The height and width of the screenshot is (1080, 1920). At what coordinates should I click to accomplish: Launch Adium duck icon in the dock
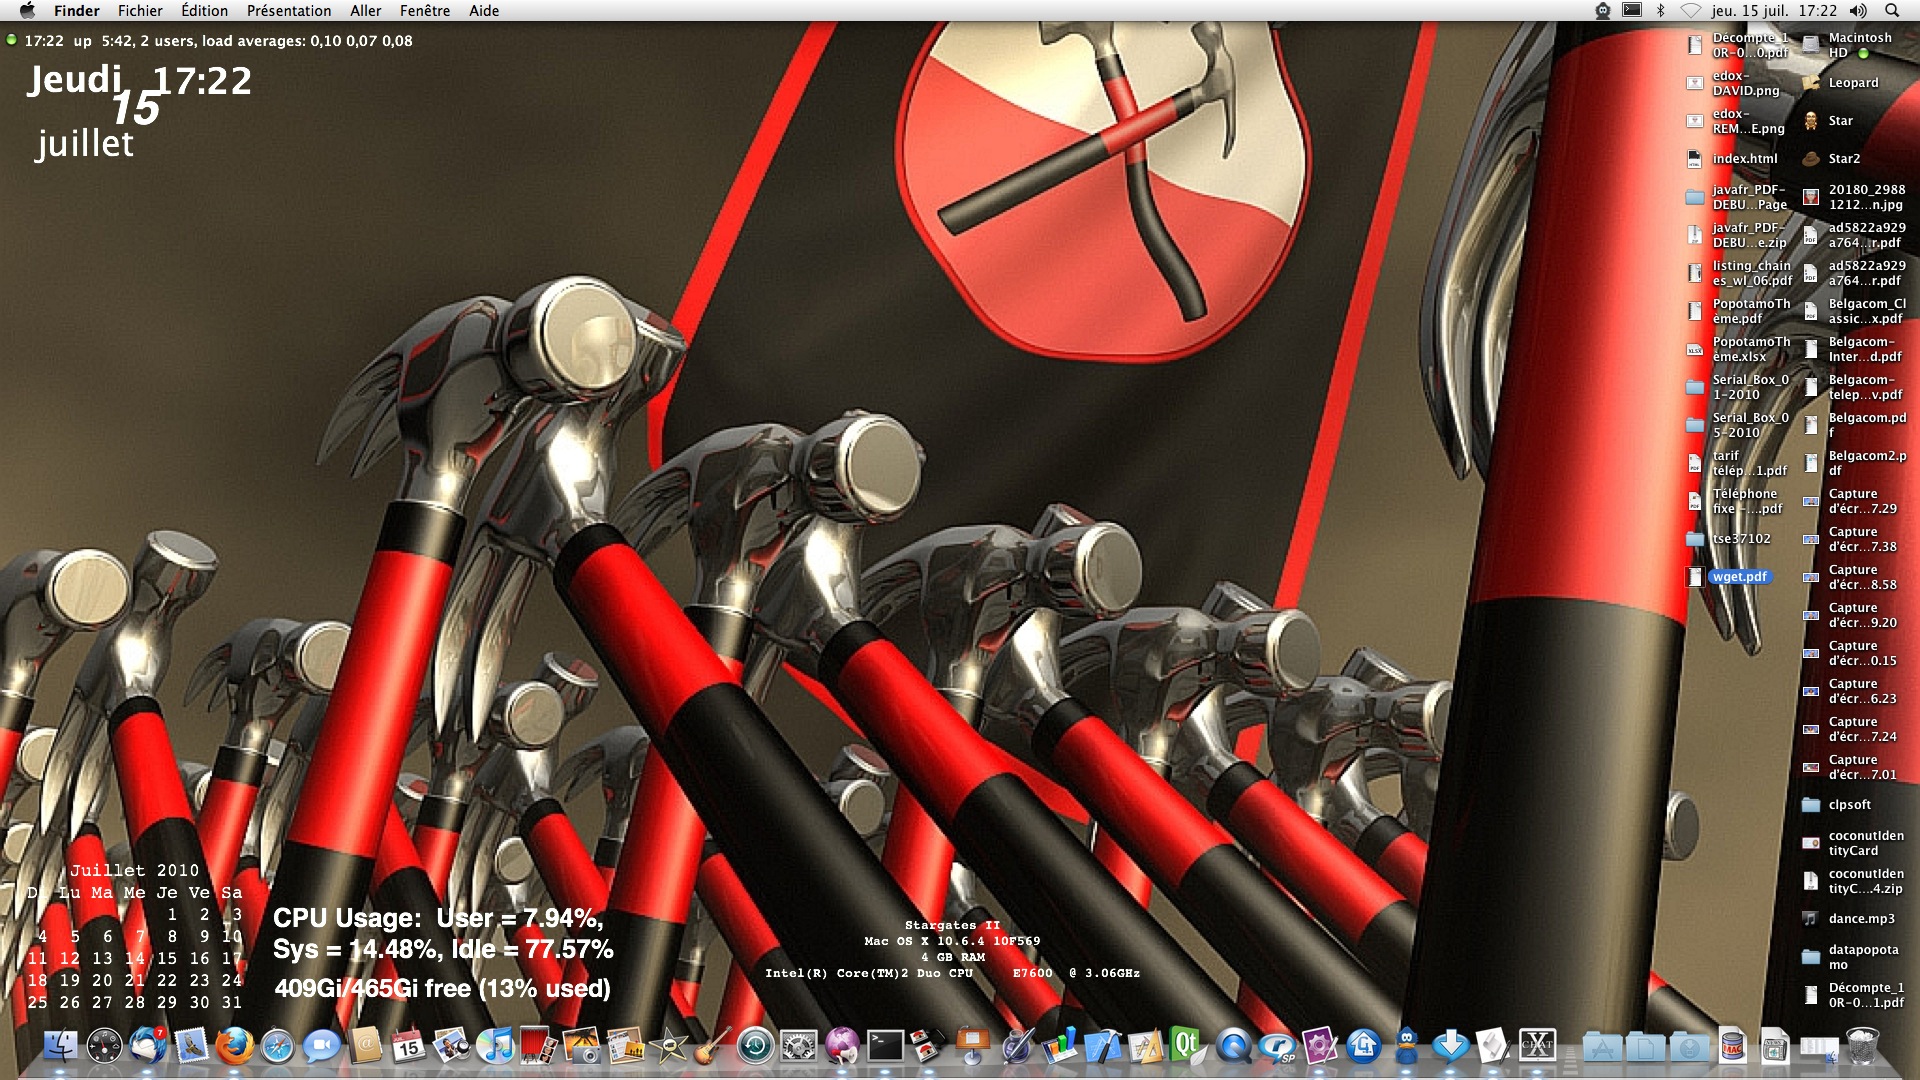[x=1407, y=1046]
